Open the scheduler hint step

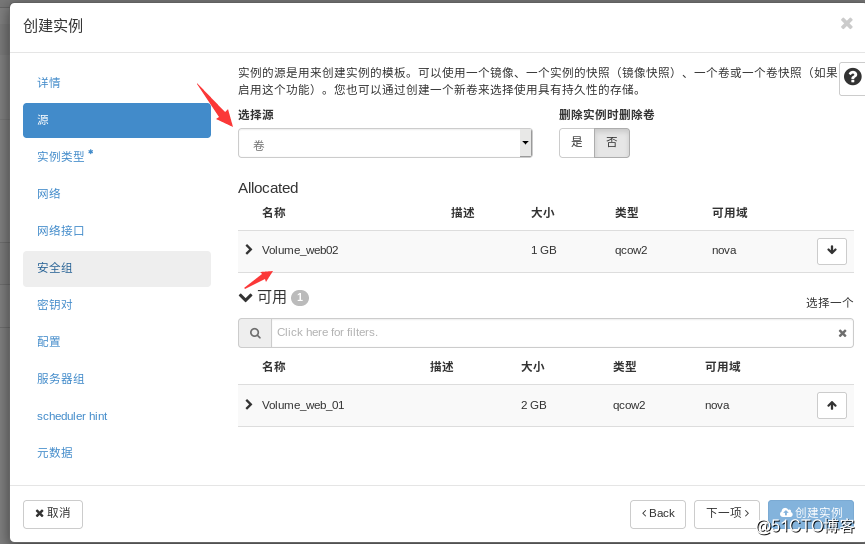[72, 416]
